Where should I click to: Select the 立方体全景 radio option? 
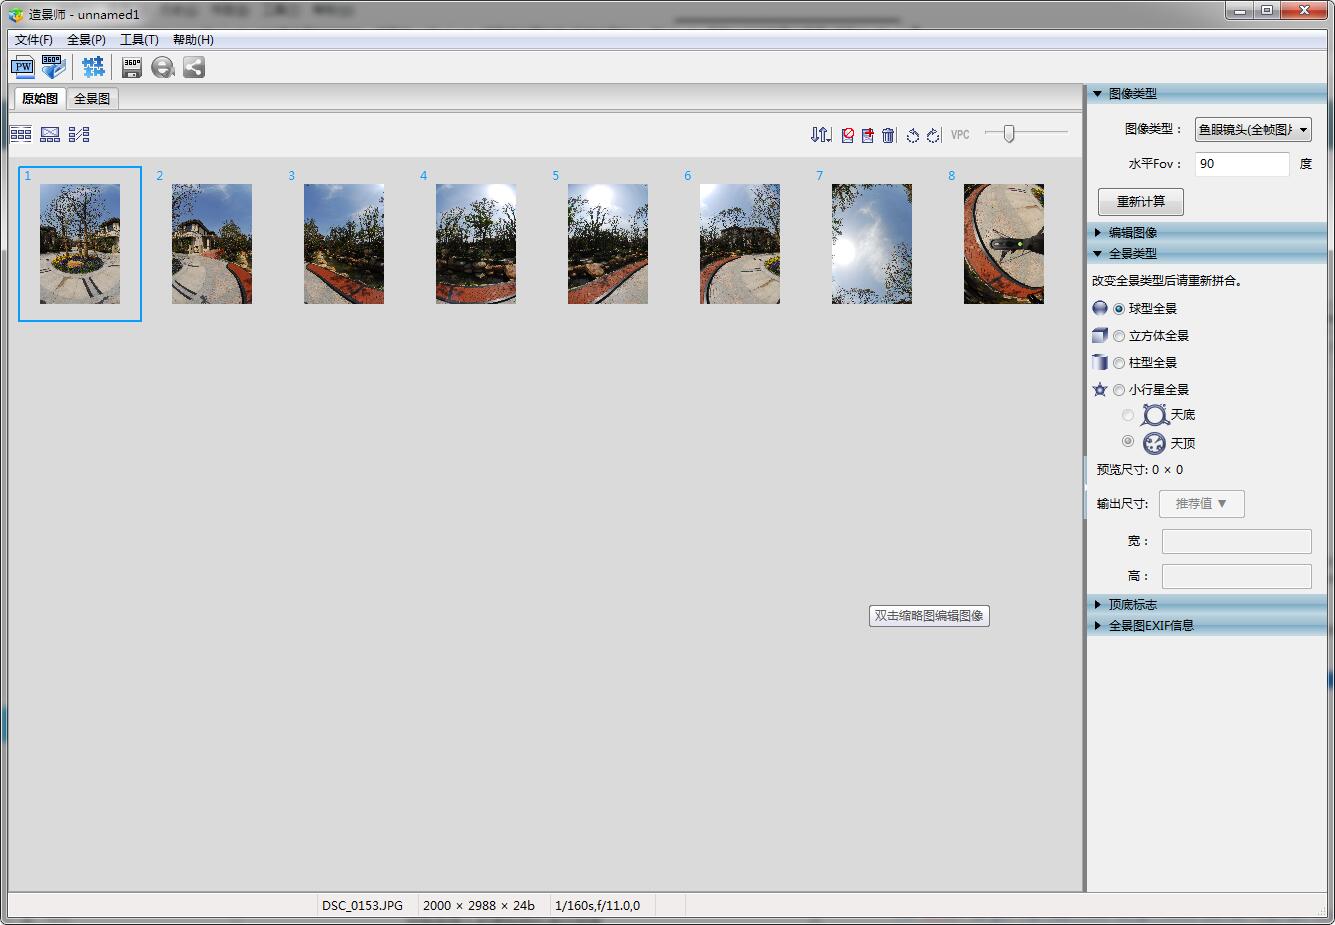point(1119,336)
